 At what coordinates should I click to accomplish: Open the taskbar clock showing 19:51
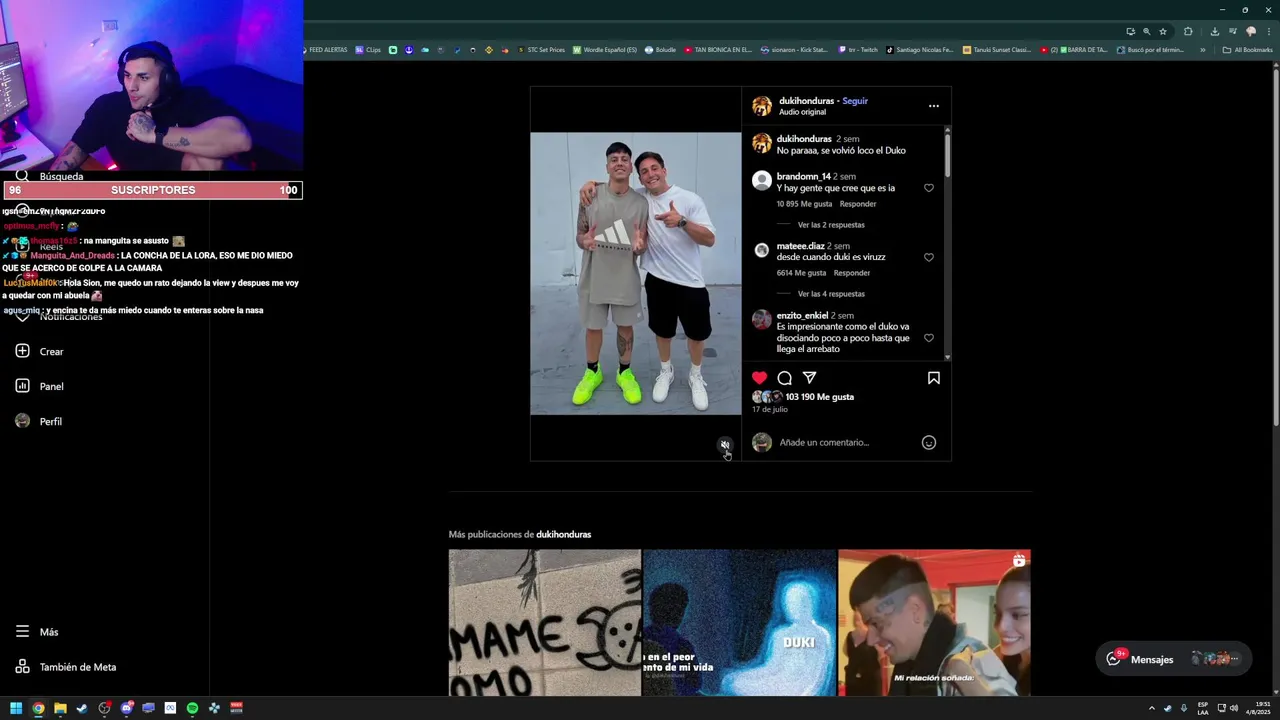tap(1258, 708)
